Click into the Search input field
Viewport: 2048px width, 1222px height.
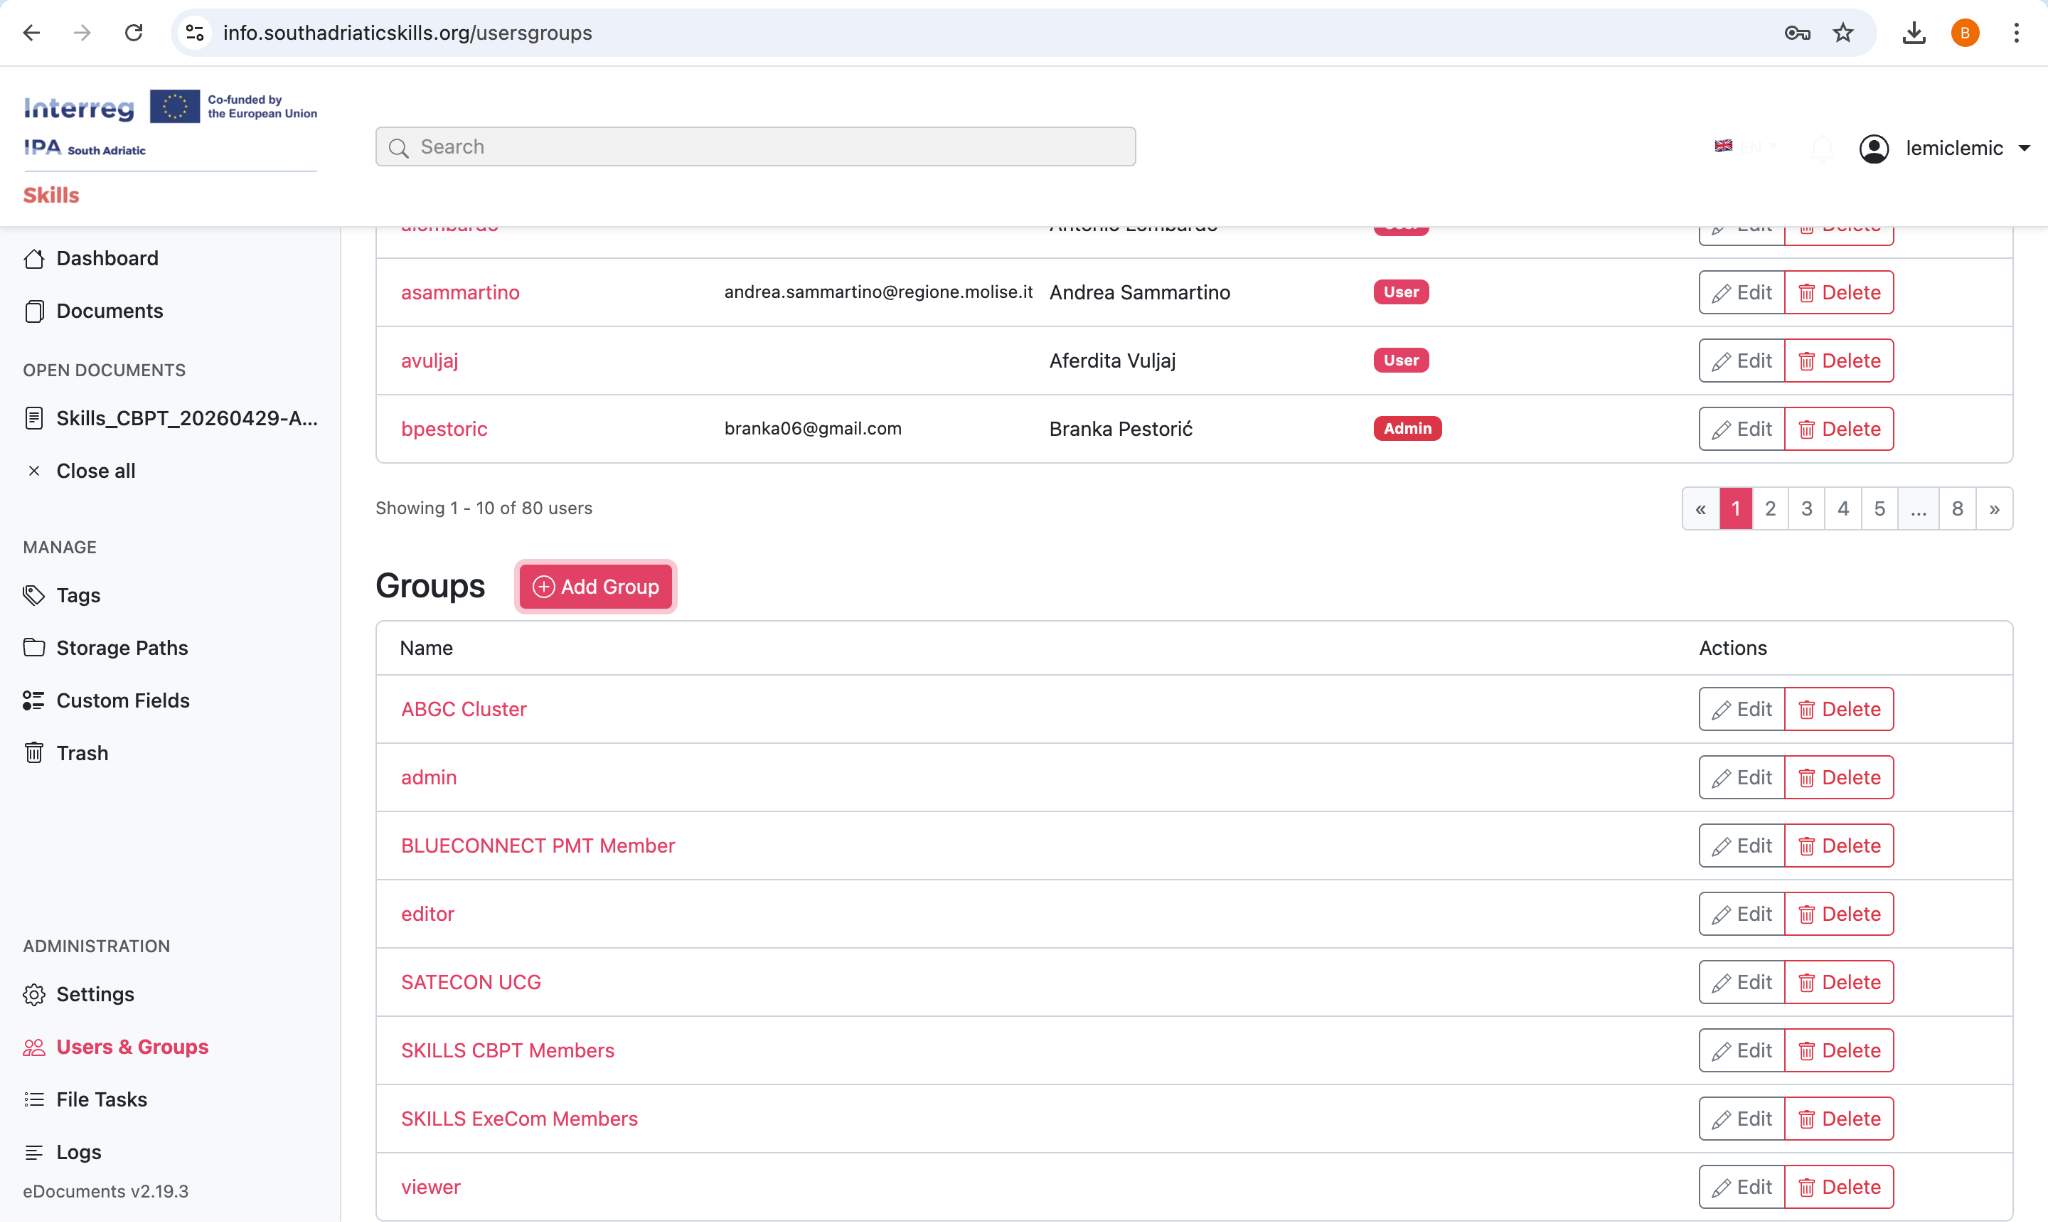coord(755,147)
